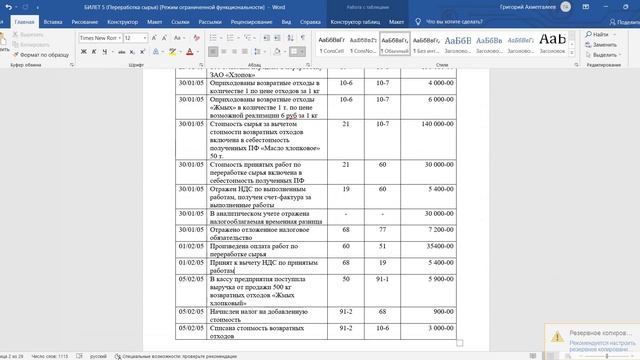Image resolution: width=640 pixels, height=360 pixels.
Task: Open the ribbon display options icon
Action: click(x=586, y=7)
